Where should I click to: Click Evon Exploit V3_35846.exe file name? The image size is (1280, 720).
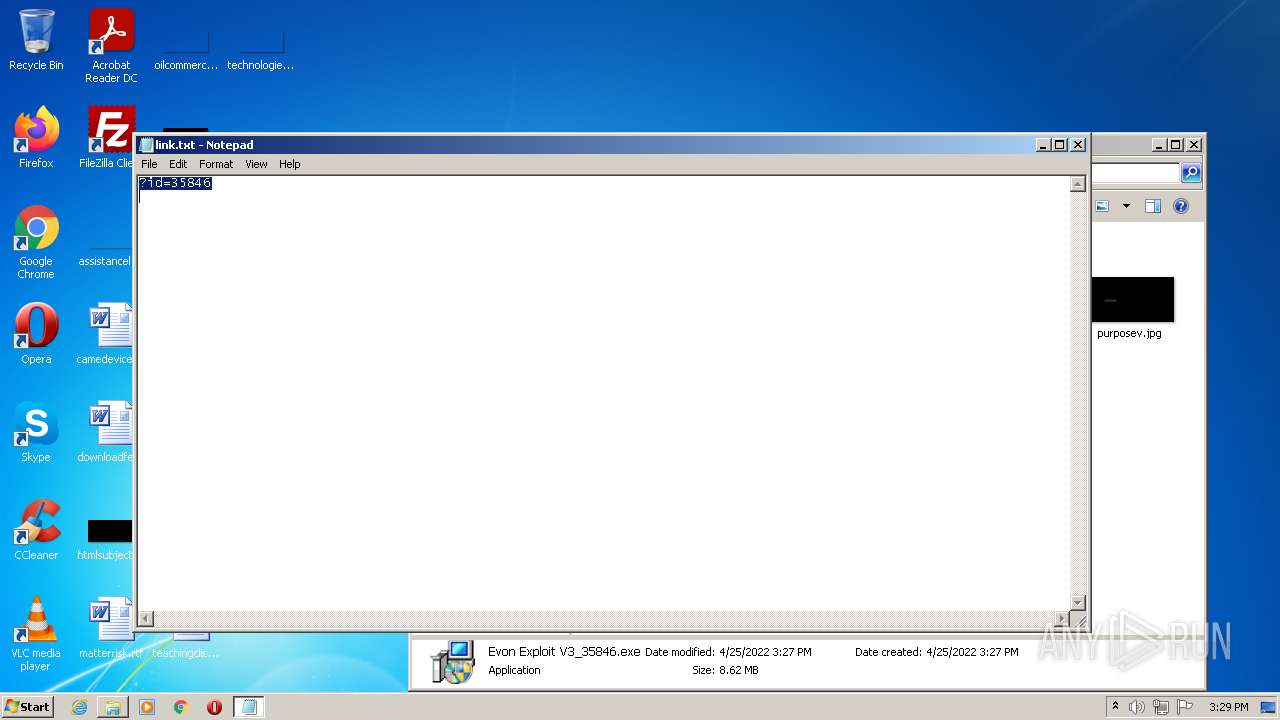[564, 652]
